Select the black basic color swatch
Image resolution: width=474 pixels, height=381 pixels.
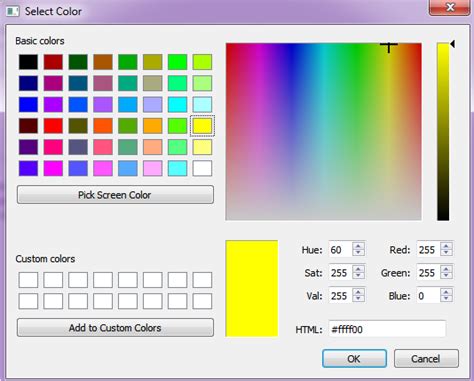click(28, 62)
